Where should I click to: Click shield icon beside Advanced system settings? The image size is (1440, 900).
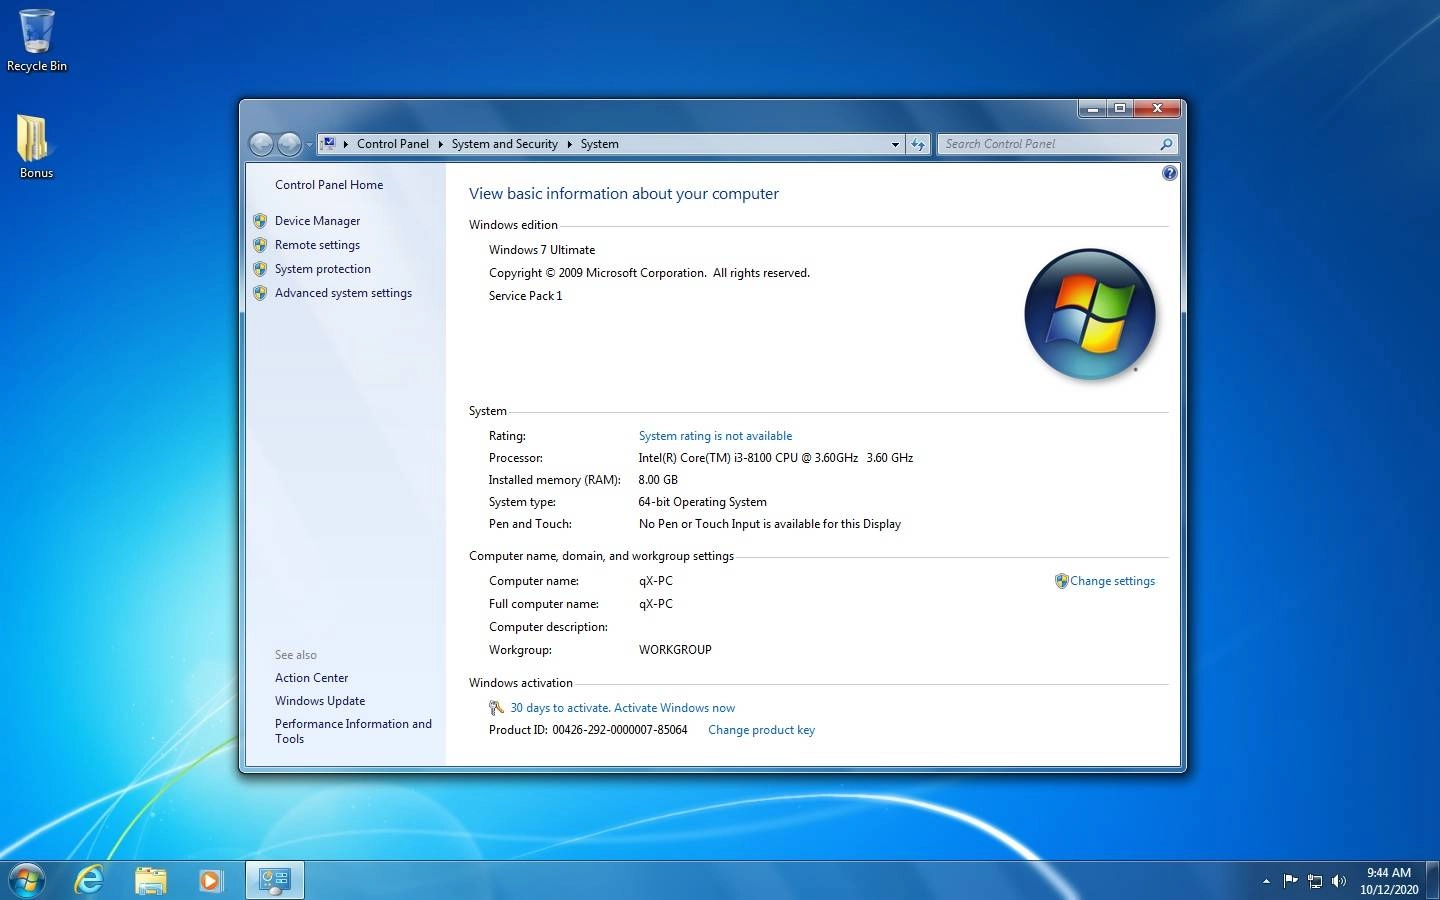click(260, 293)
